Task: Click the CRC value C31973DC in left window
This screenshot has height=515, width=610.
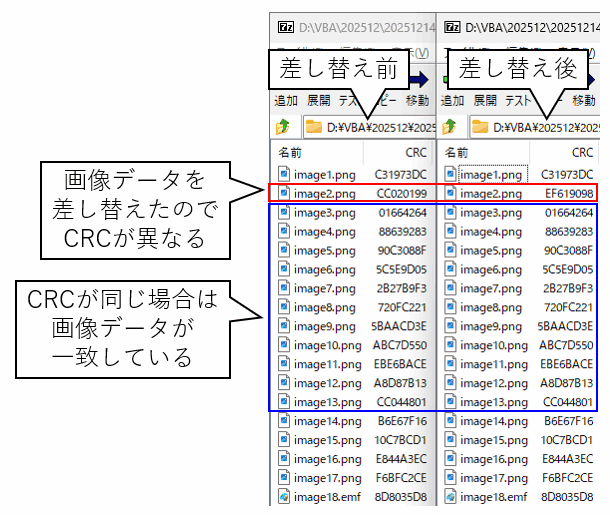Action: pyautogui.click(x=400, y=174)
